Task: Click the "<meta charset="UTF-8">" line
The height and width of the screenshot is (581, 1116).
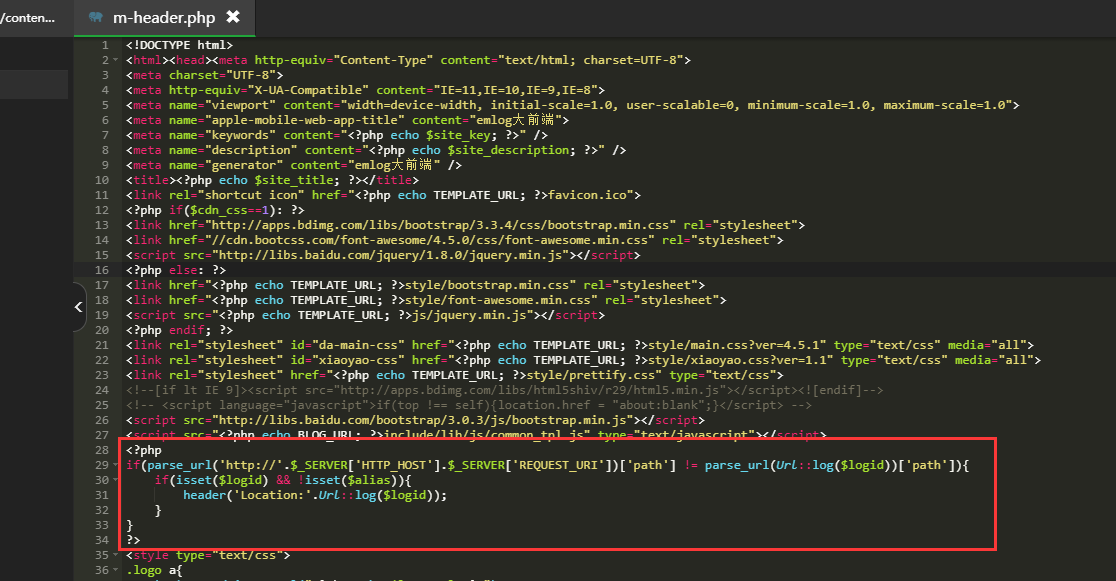Action: pyautogui.click(x=204, y=75)
